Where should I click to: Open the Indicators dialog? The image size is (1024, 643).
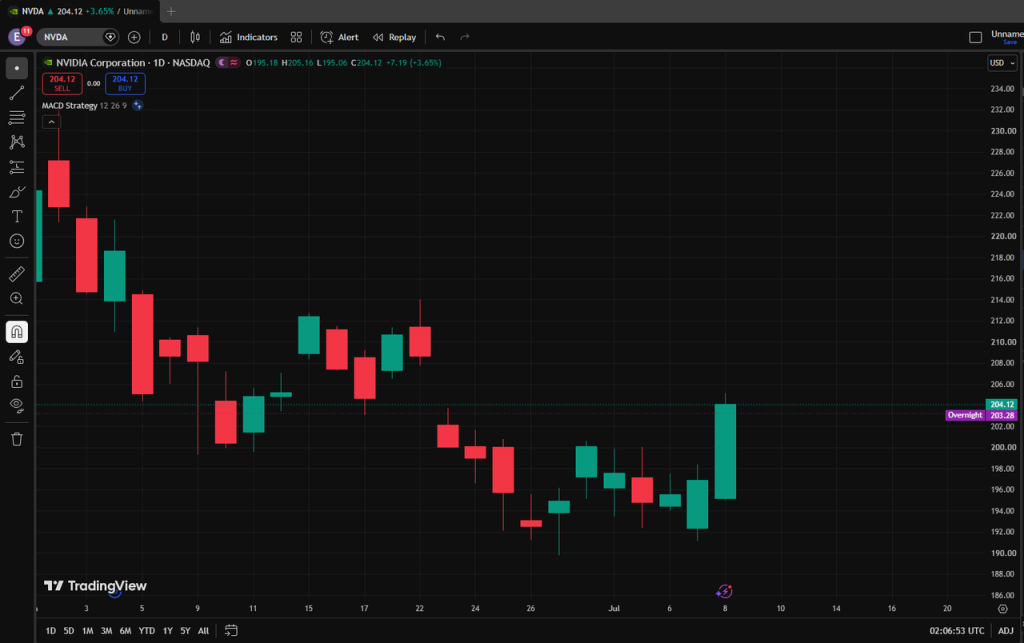249,37
